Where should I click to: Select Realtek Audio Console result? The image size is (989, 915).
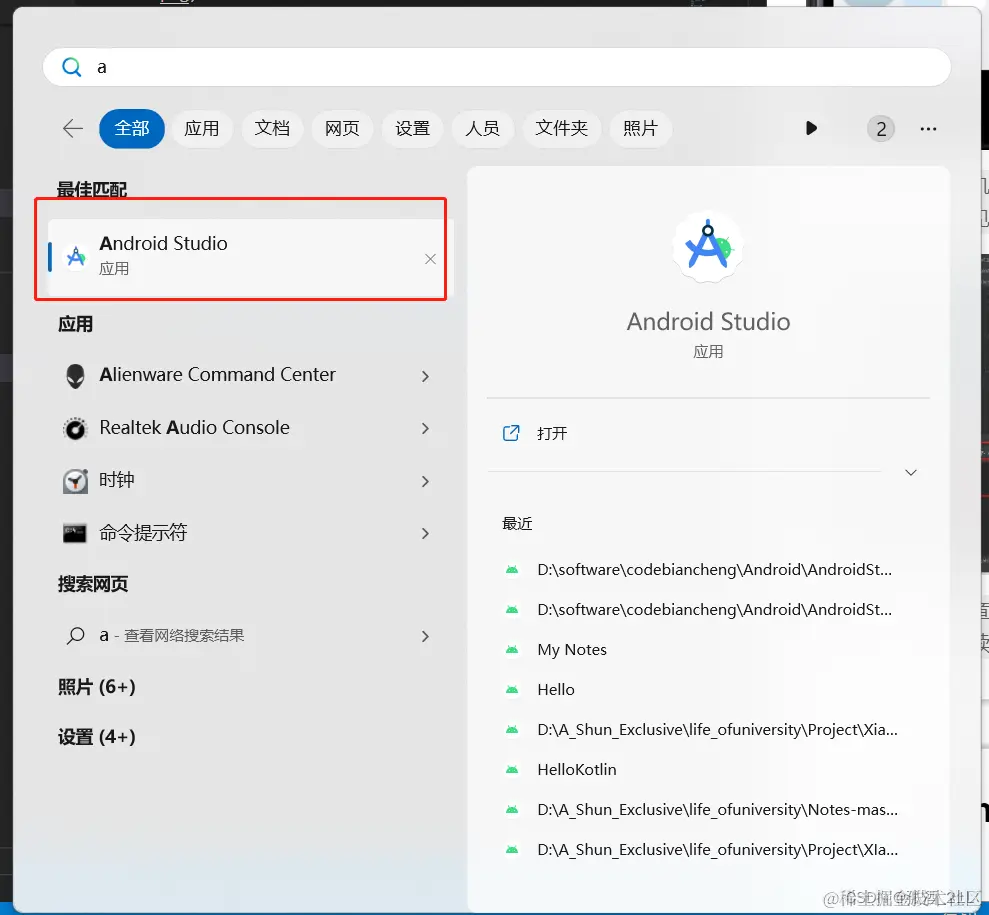click(249, 428)
